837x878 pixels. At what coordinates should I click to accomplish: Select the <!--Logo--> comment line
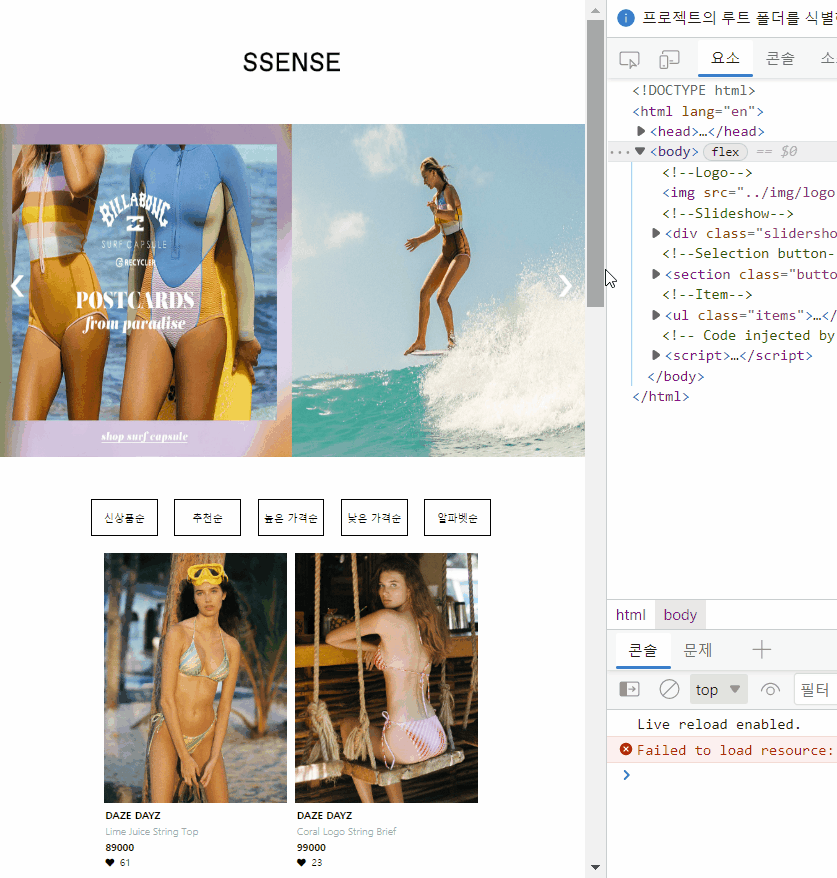(707, 172)
